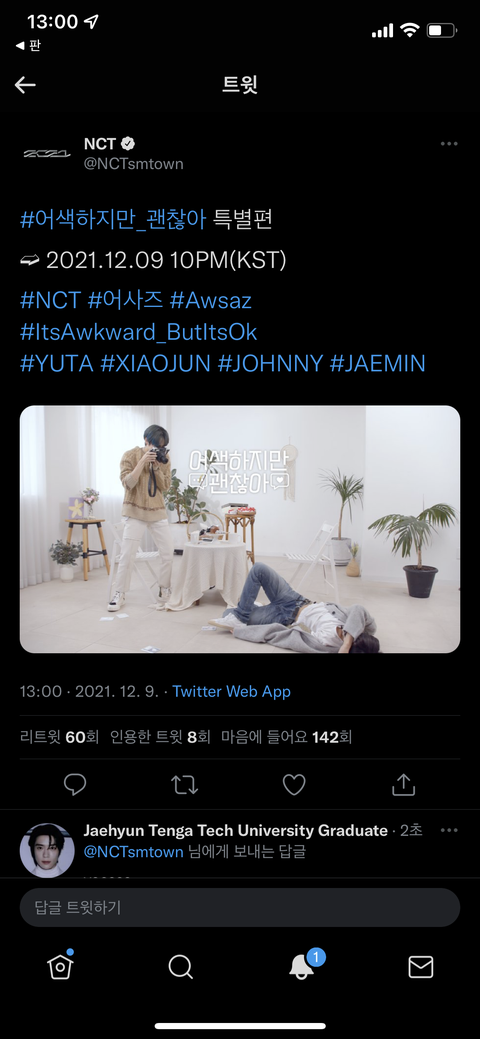
Task: Tap the back arrow icon
Action: (25, 85)
